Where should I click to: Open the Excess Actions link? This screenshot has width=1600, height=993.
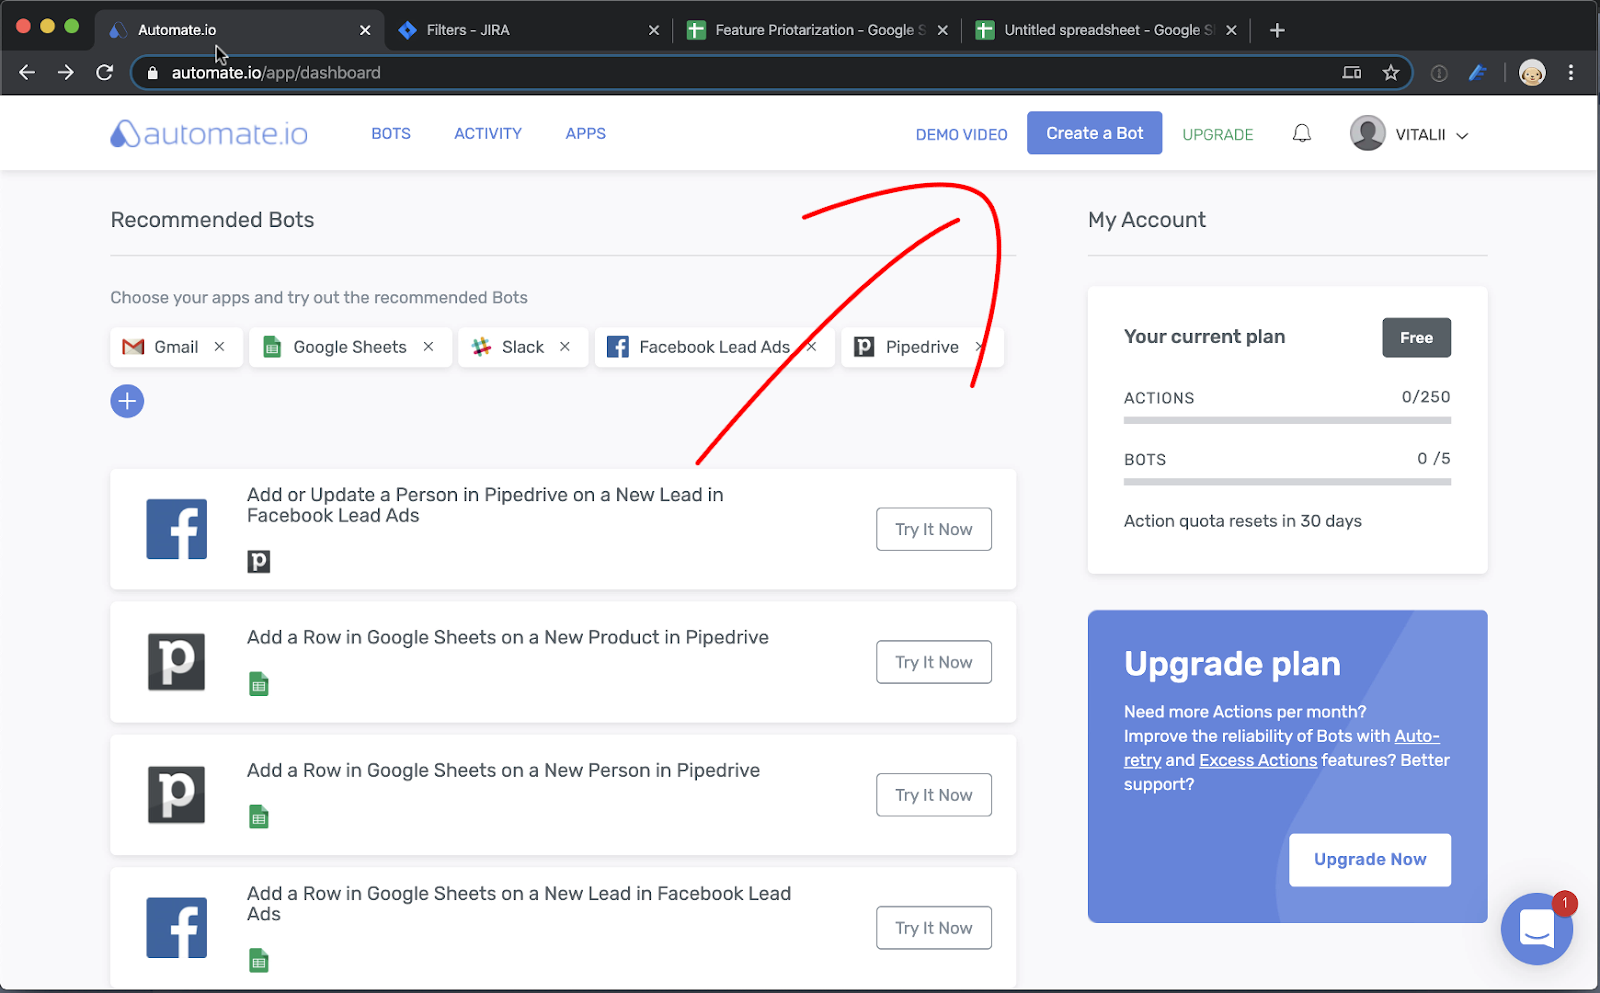click(x=1258, y=760)
